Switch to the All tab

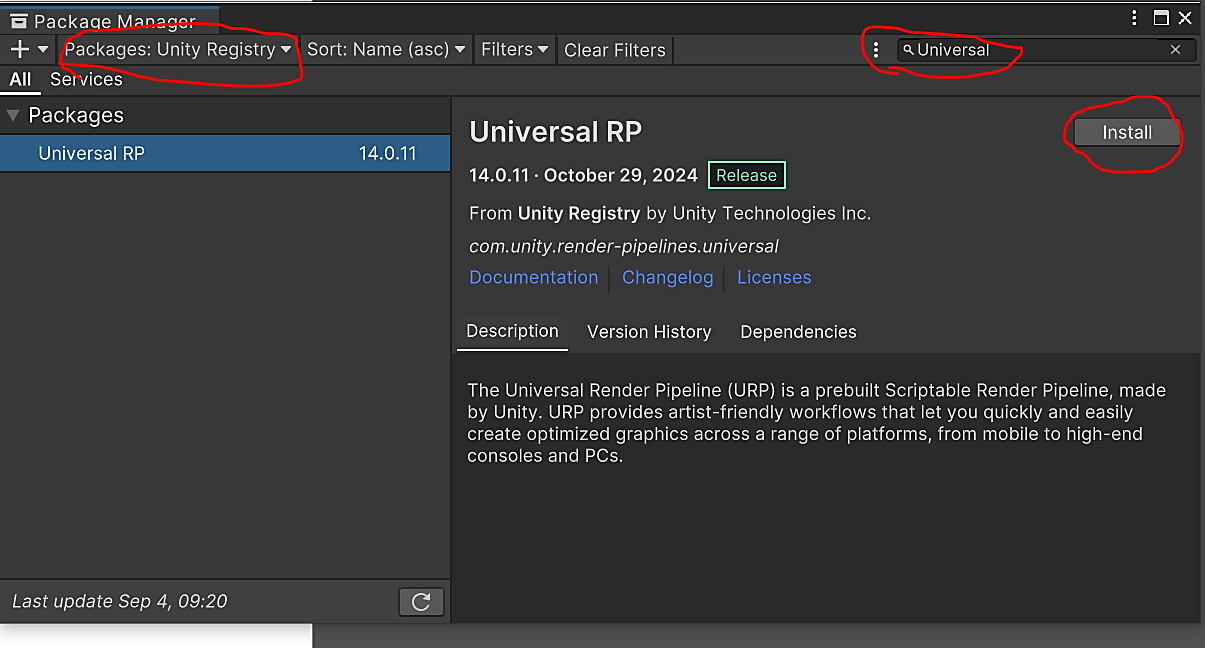(x=20, y=79)
